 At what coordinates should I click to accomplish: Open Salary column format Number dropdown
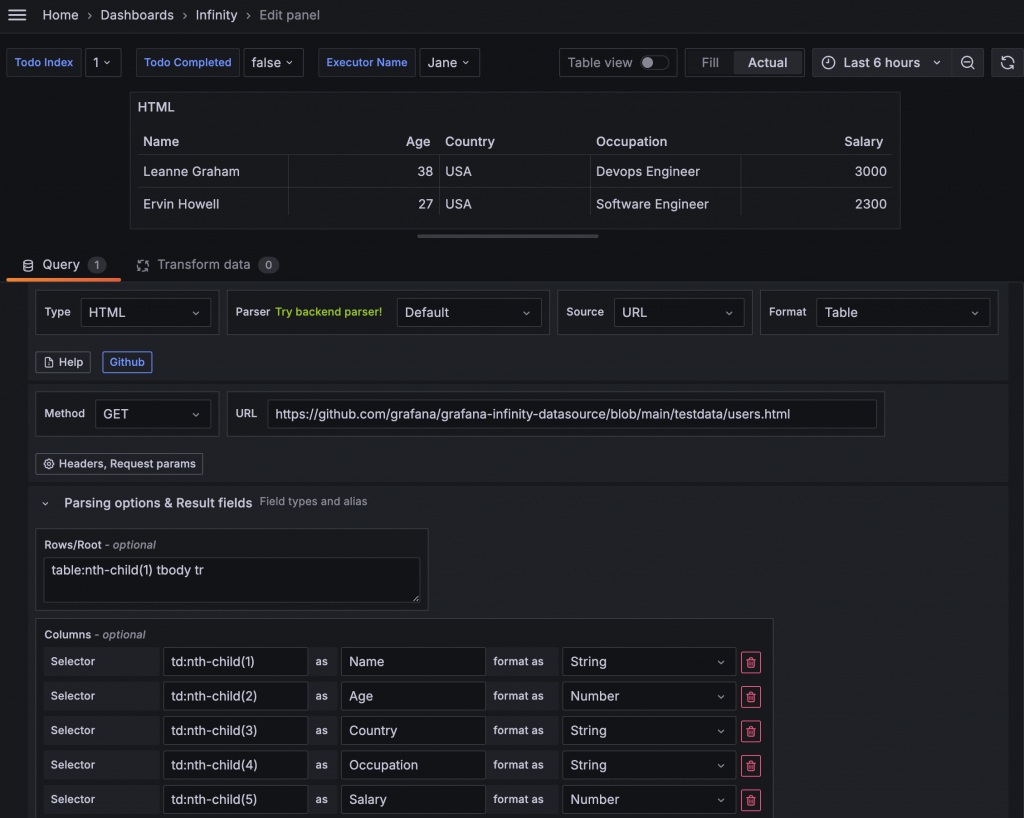point(648,800)
